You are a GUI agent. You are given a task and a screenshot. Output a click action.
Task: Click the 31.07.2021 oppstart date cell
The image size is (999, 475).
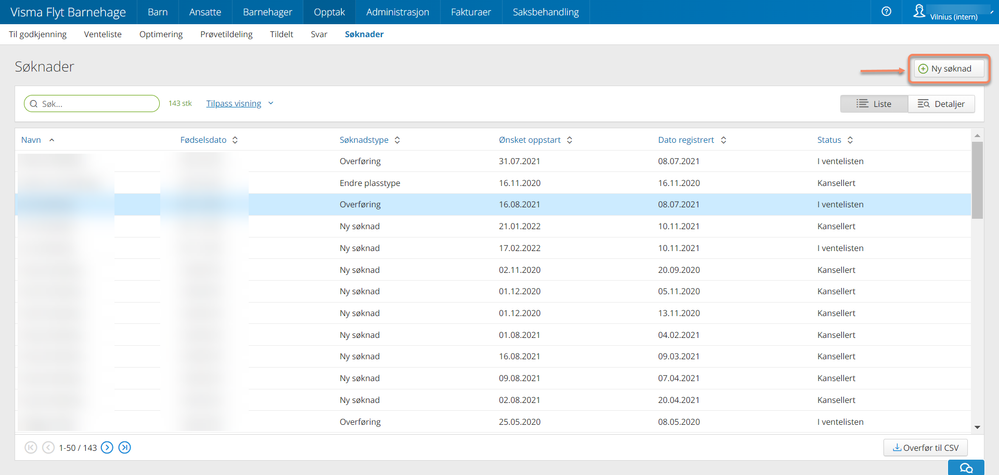[520, 161]
